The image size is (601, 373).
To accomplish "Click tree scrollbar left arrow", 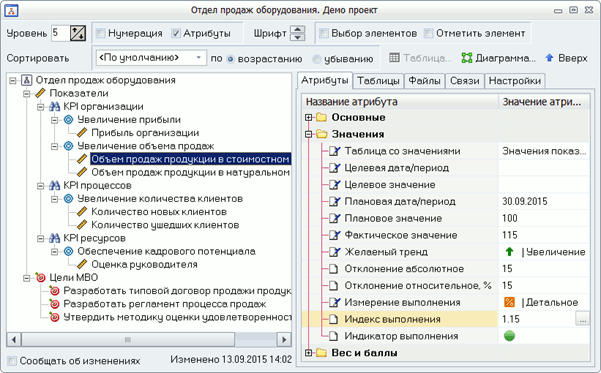I will pyautogui.click(x=14, y=339).
